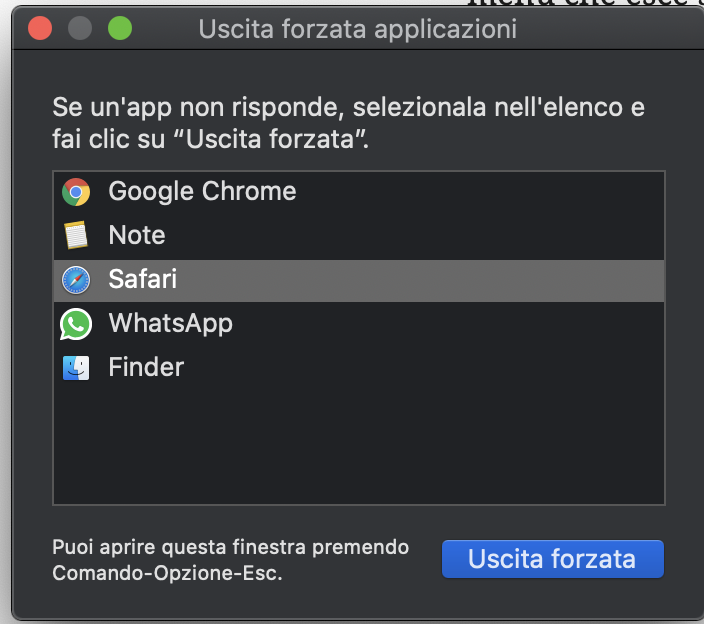Select the Finder entry name
704x624 pixels.
[x=146, y=367]
